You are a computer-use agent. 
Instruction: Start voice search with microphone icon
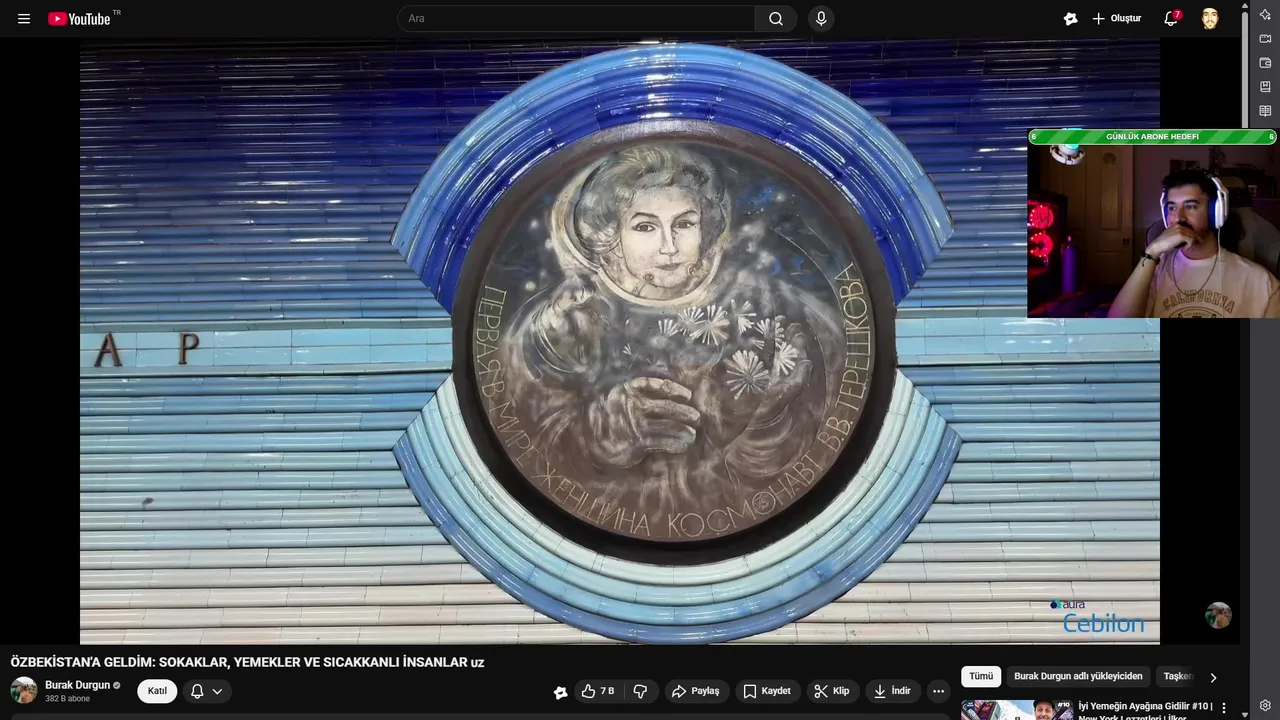pyautogui.click(x=821, y=19)
